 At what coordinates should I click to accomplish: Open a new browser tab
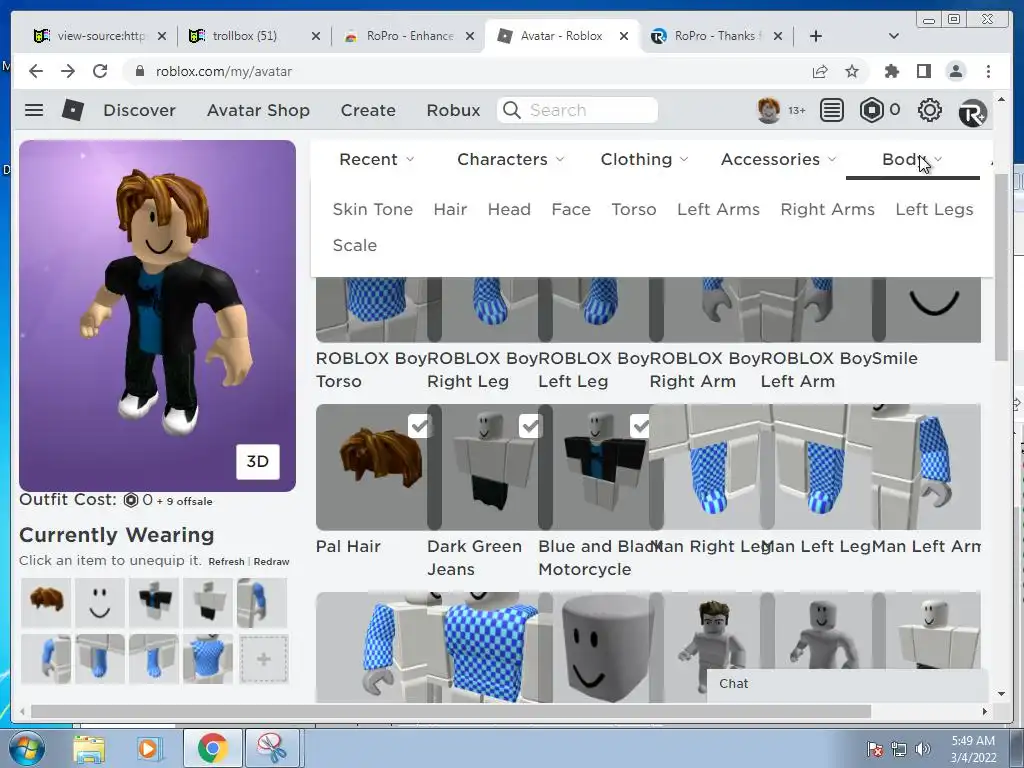816,36
